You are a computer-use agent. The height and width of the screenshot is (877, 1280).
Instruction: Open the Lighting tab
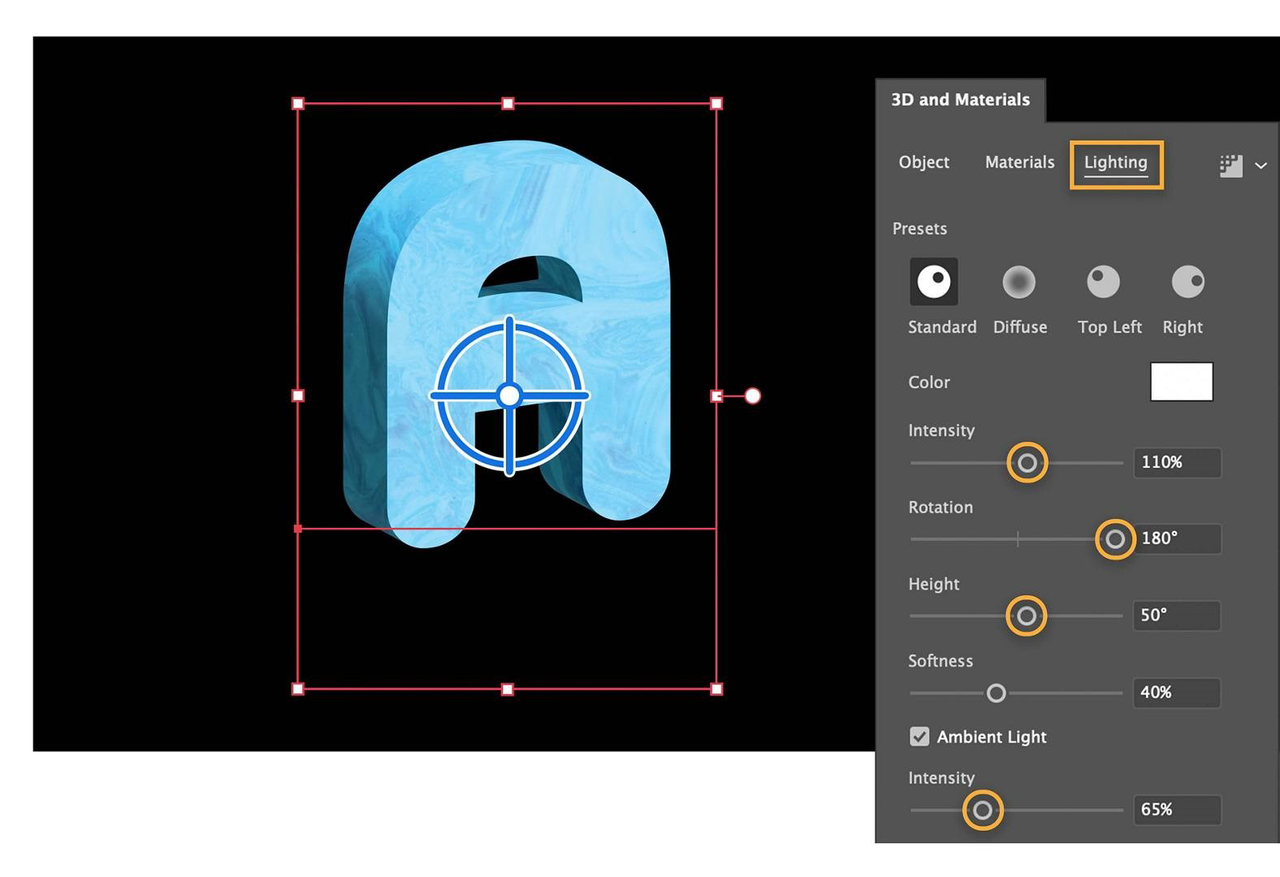click(x=1115, y=162)
